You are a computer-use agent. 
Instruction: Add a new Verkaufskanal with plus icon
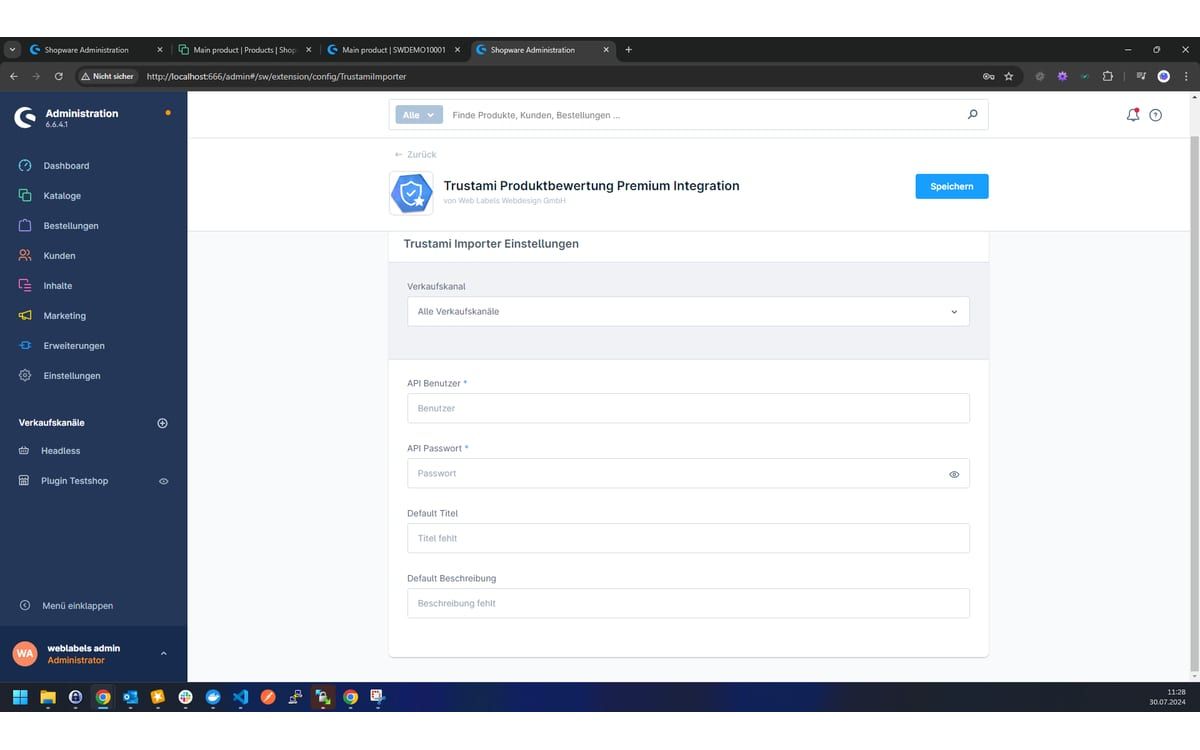tap(163, 423)
